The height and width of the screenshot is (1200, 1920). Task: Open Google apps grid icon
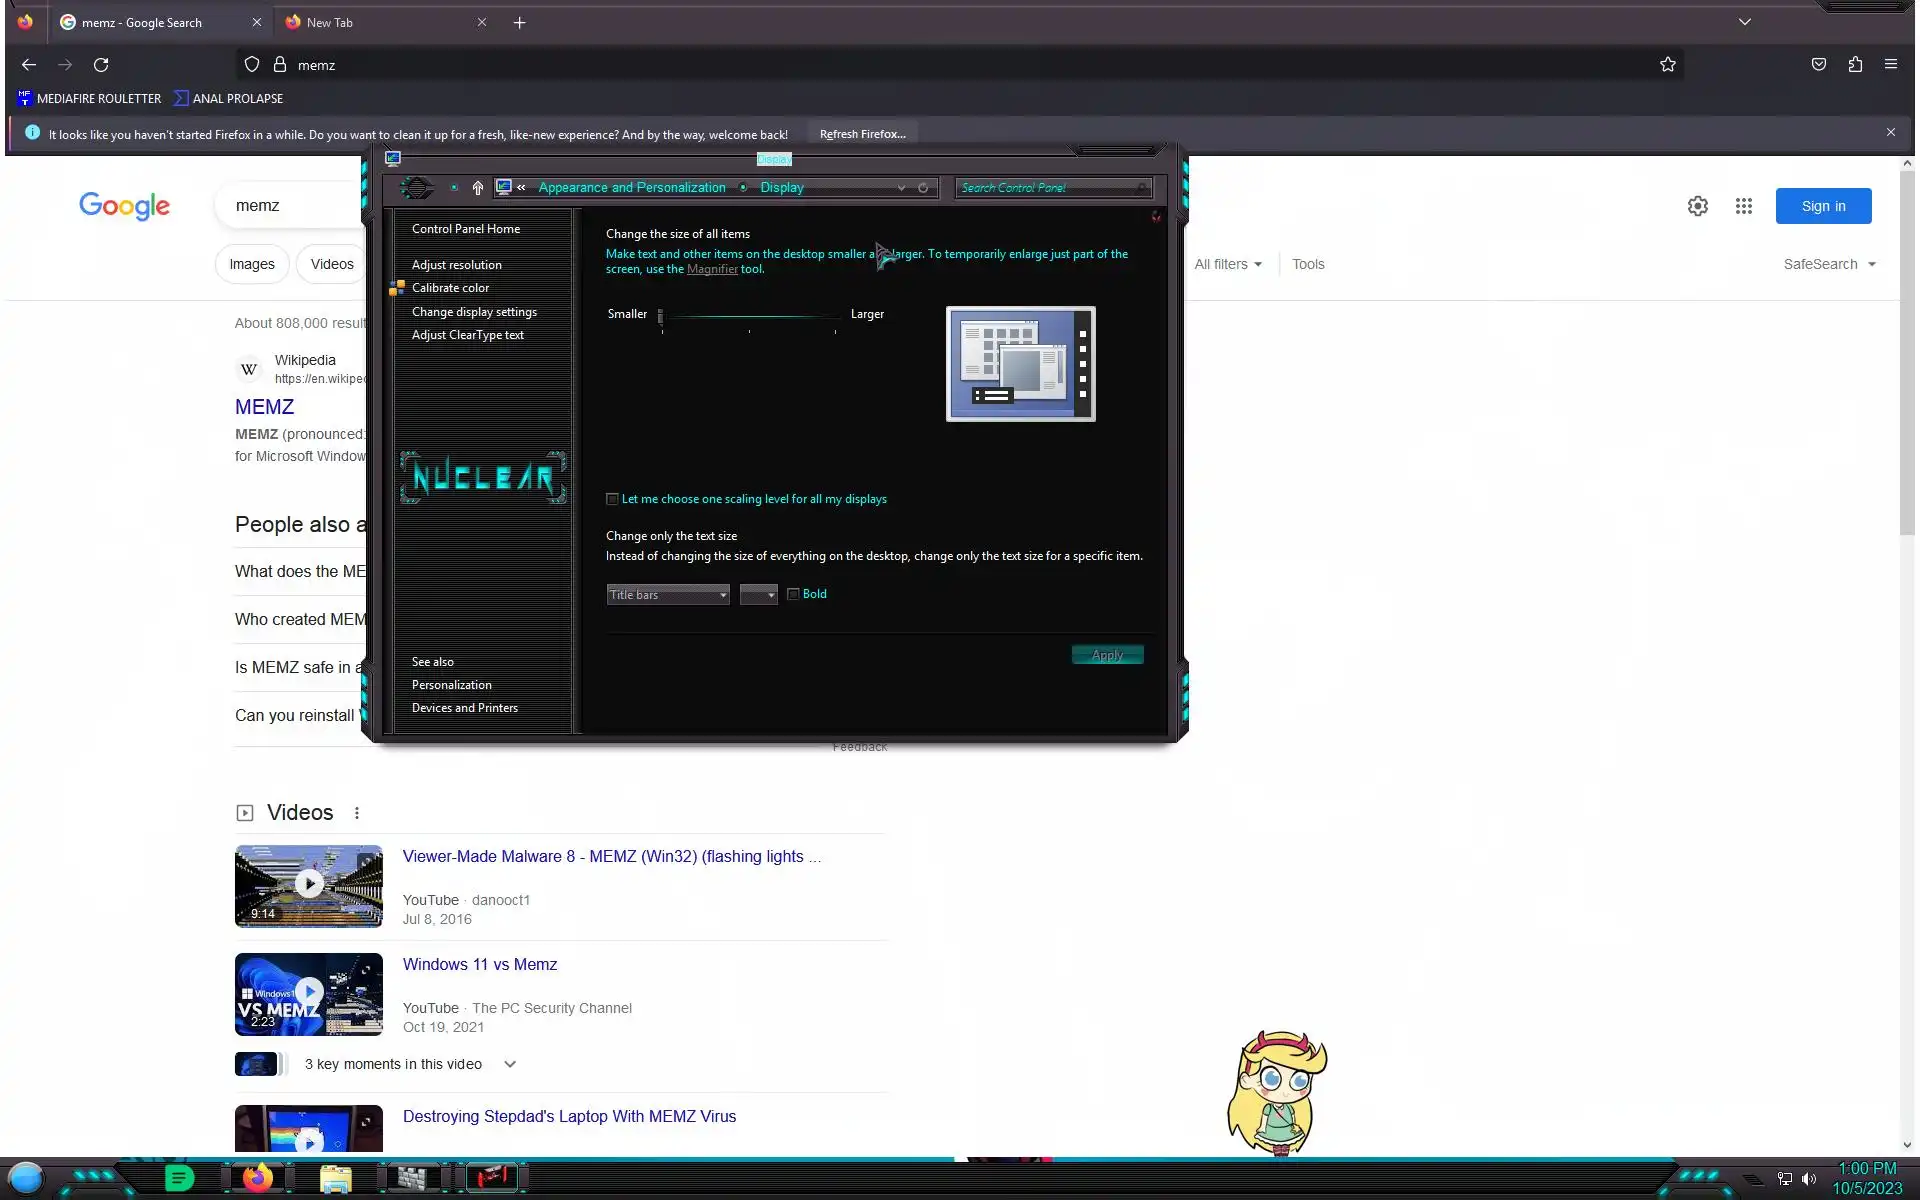(1743, 206)
